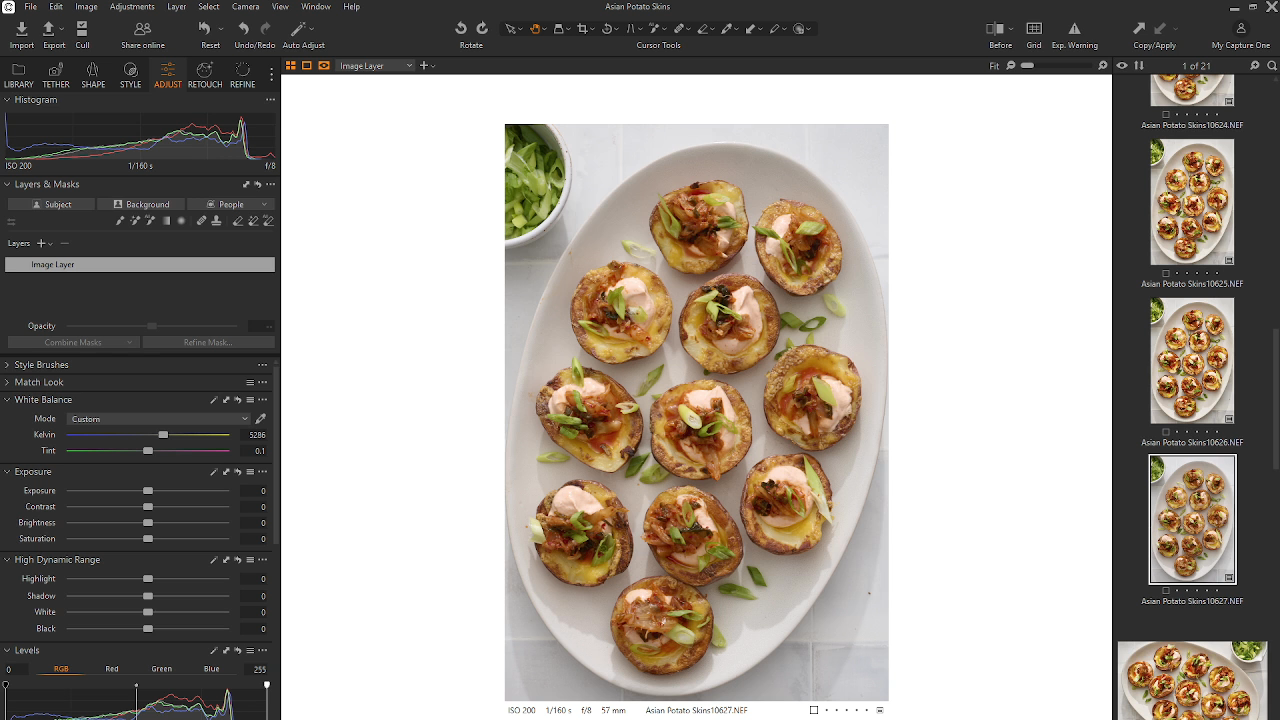Open the File menu
Viewport: 1280px width, 720px height.
tap(31, 7)
